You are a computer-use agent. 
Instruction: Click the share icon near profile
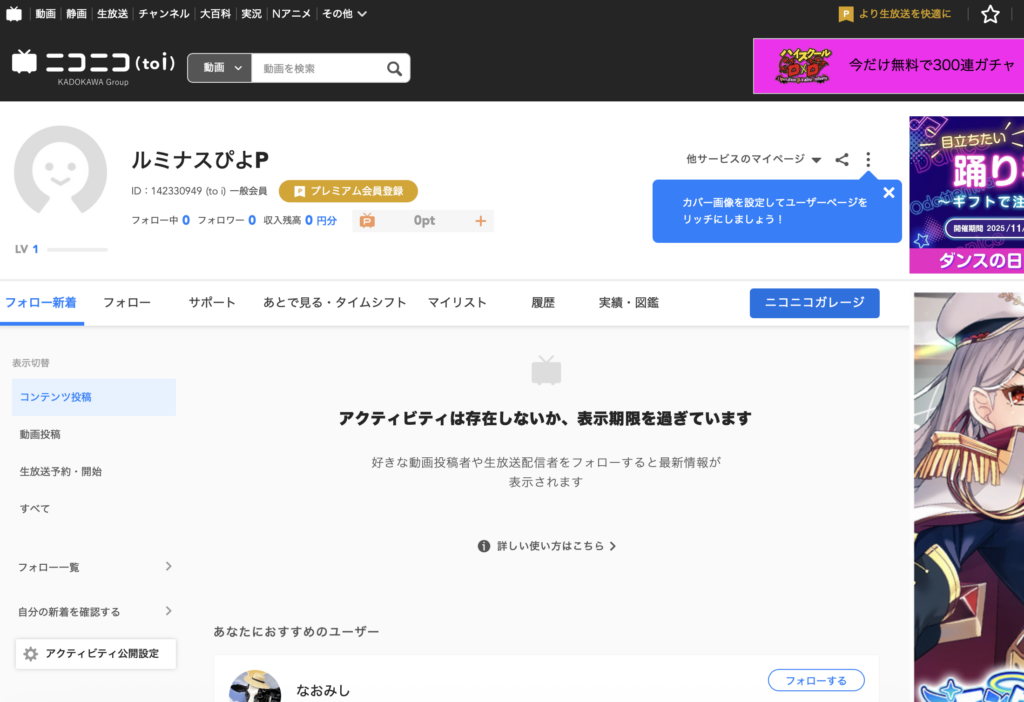(842, 159)
